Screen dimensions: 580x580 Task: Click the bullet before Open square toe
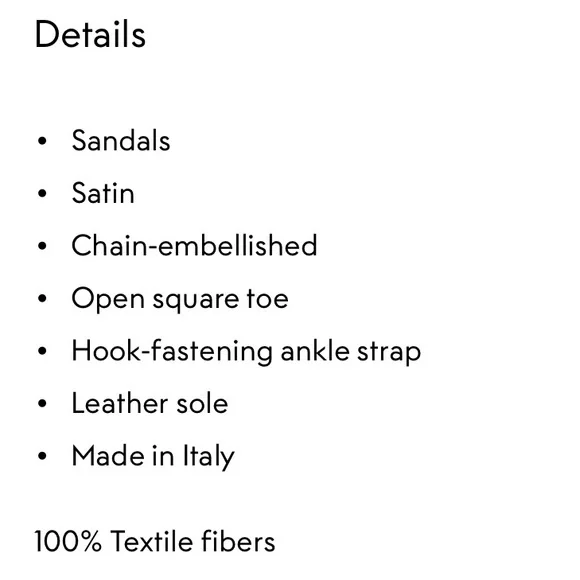[x=42, y=298]
